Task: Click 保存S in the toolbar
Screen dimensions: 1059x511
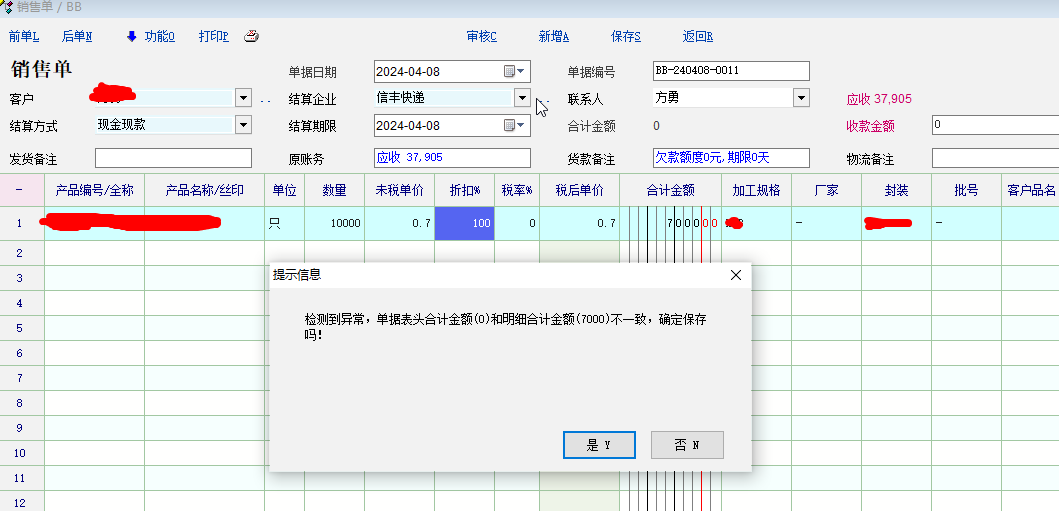Action: pos(626,36)
